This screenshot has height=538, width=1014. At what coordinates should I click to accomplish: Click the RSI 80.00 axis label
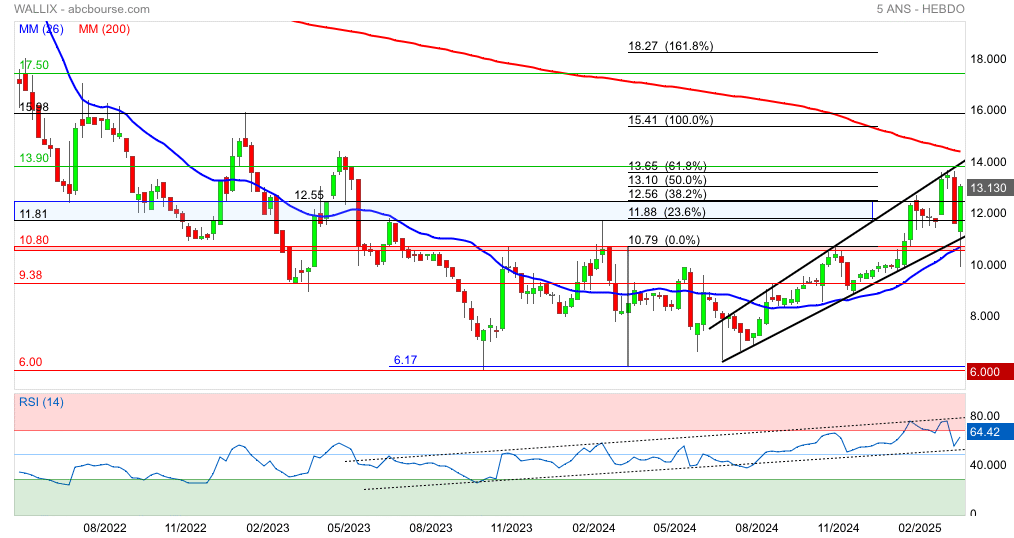coord(985,416)
